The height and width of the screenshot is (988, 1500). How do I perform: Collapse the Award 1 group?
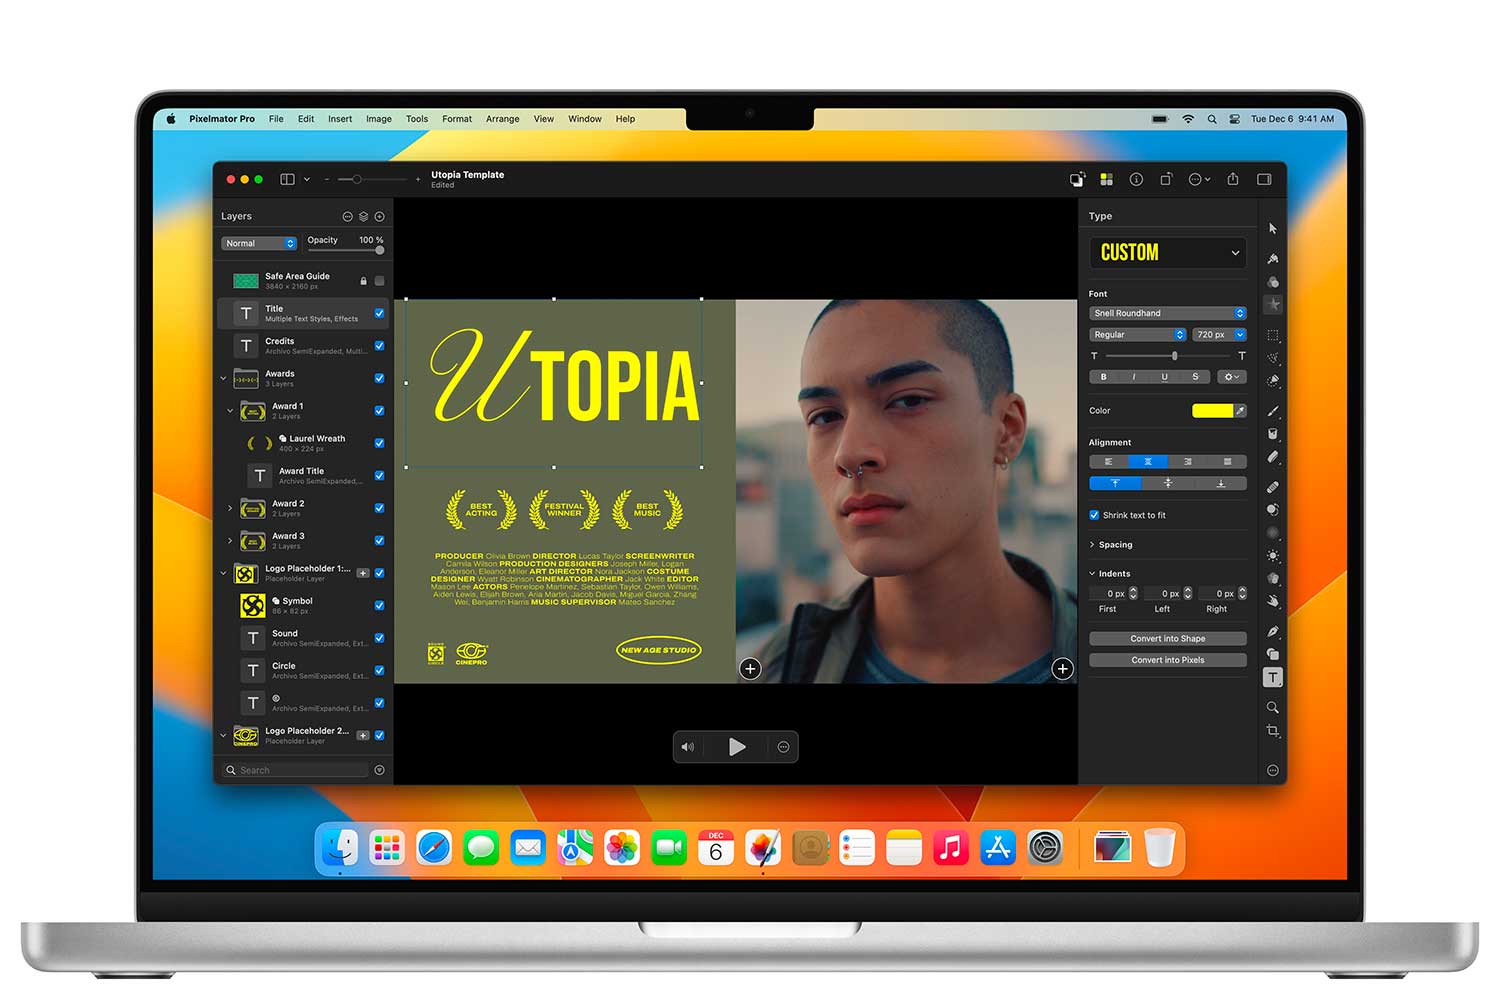(230, 411)
